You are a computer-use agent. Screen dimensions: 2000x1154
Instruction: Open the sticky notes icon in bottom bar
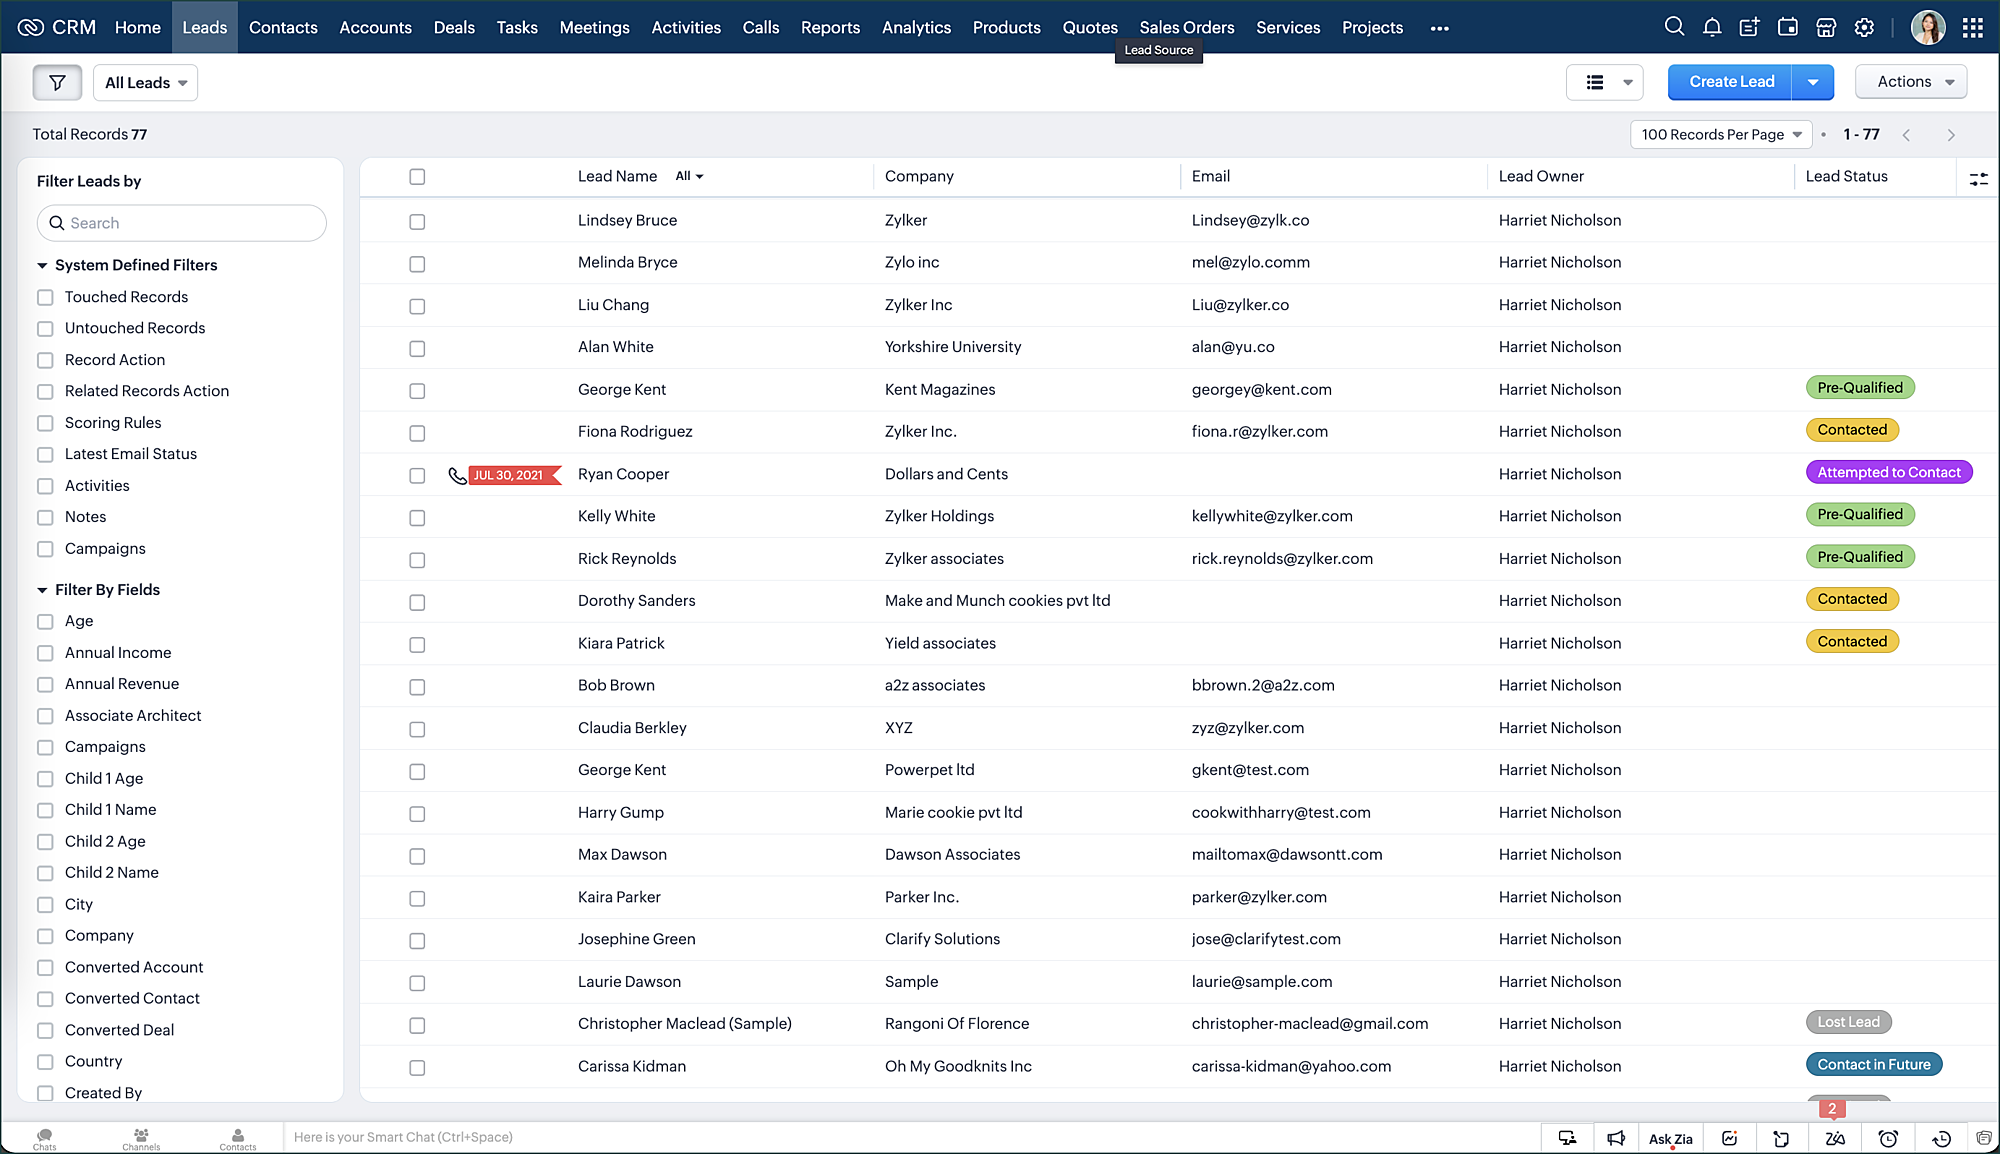(1781, 1138)
